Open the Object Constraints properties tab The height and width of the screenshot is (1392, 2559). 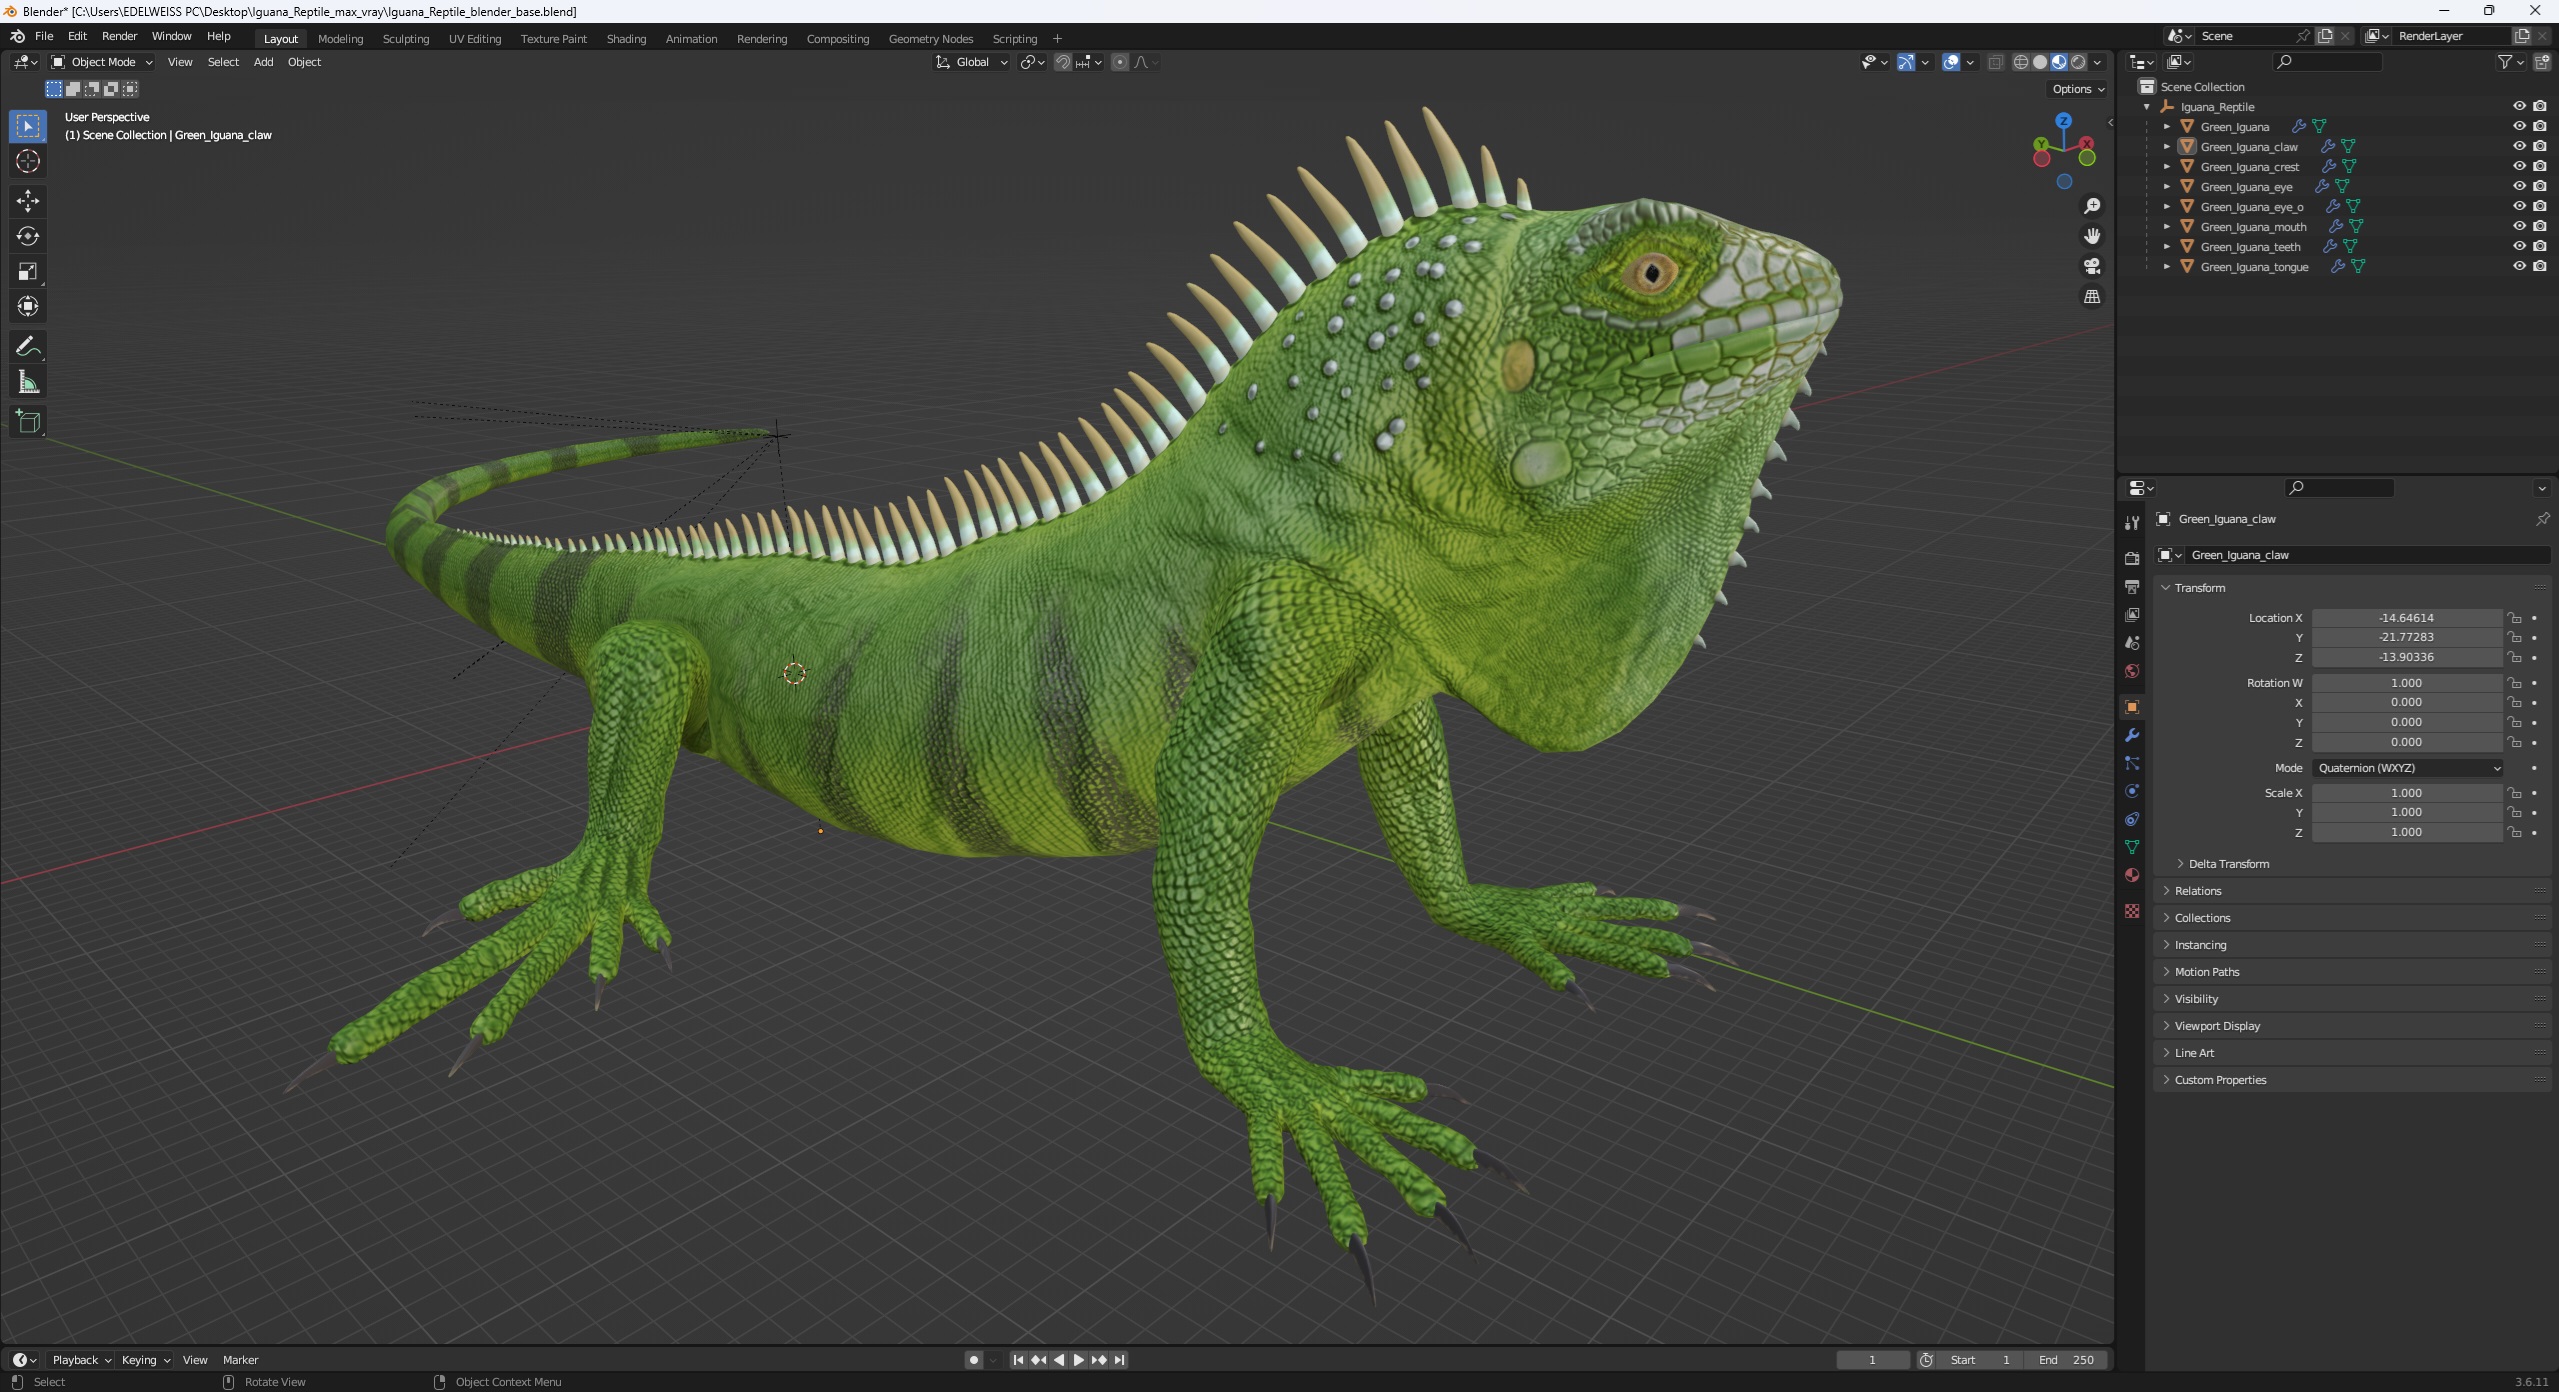click(x=2132, y=819)
